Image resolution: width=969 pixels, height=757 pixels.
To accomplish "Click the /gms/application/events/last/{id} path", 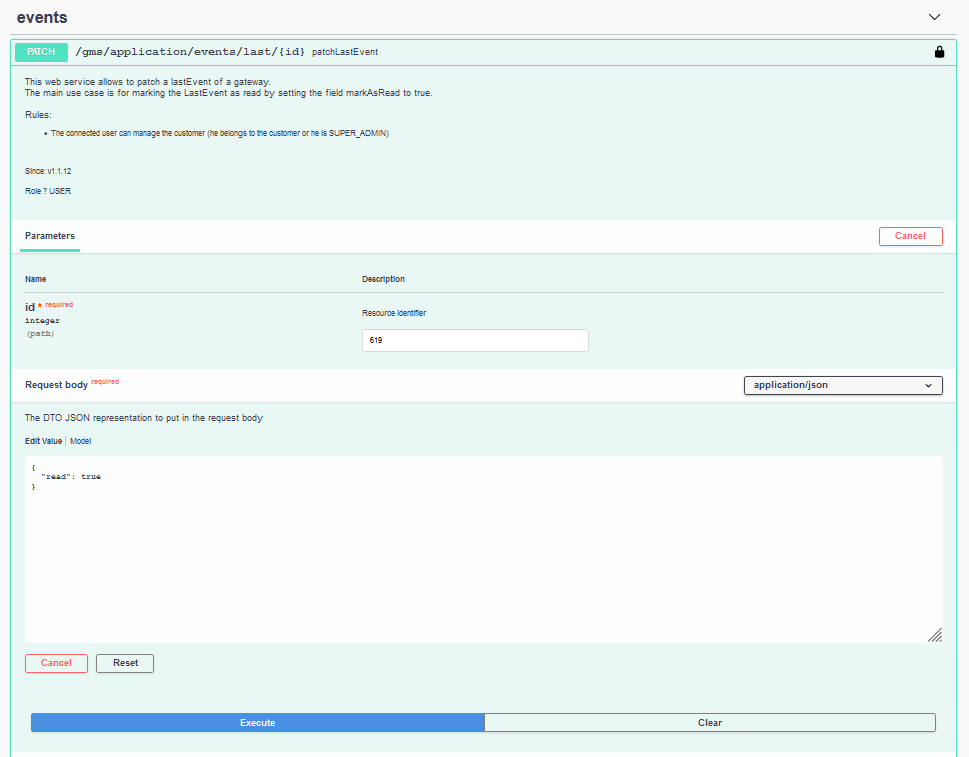I will [190, 52].
